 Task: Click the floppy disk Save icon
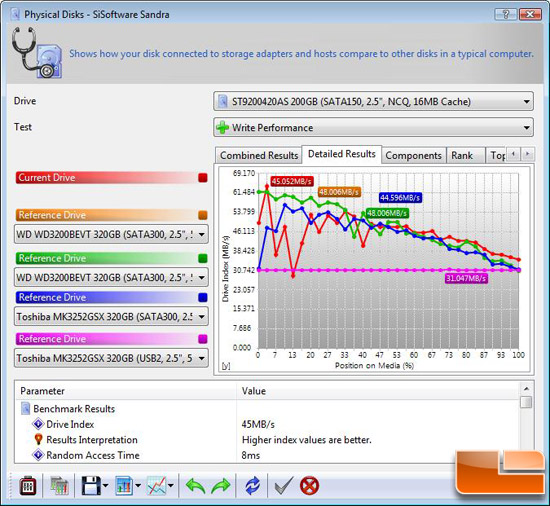click(x=91, y=486)
